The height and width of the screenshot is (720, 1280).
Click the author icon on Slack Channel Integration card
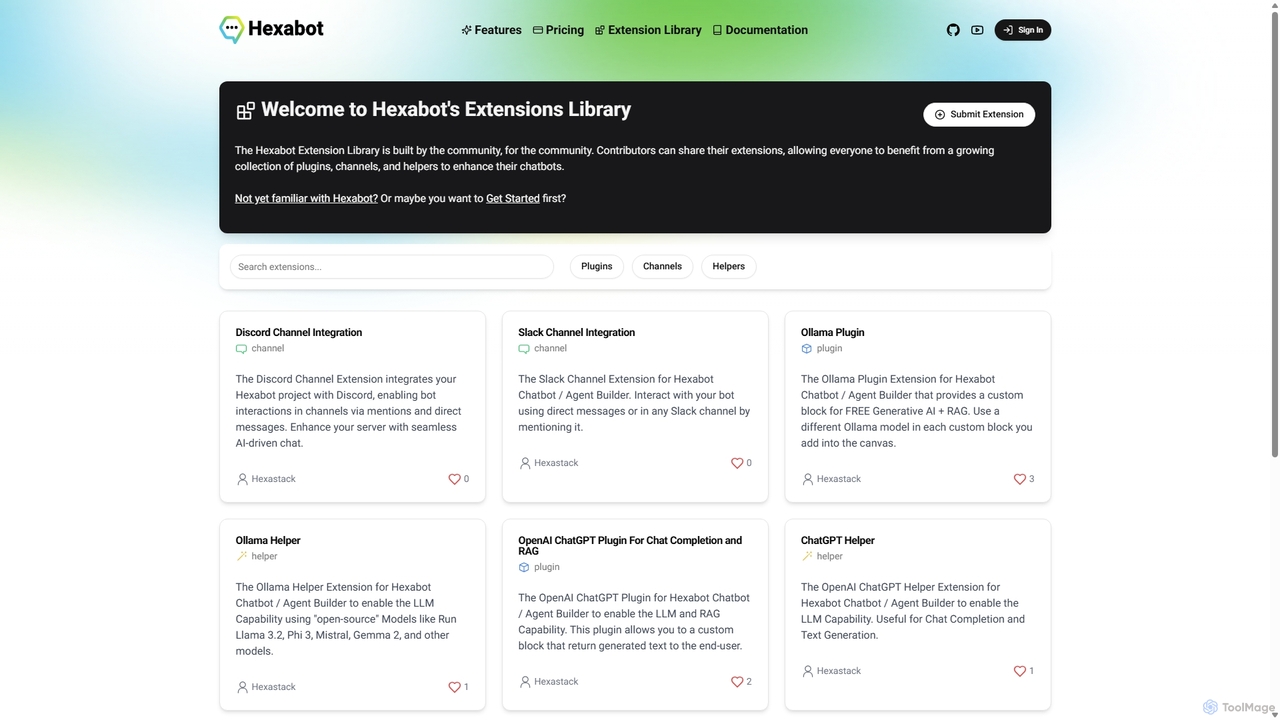pyautogui.click(x=525, y=463)
